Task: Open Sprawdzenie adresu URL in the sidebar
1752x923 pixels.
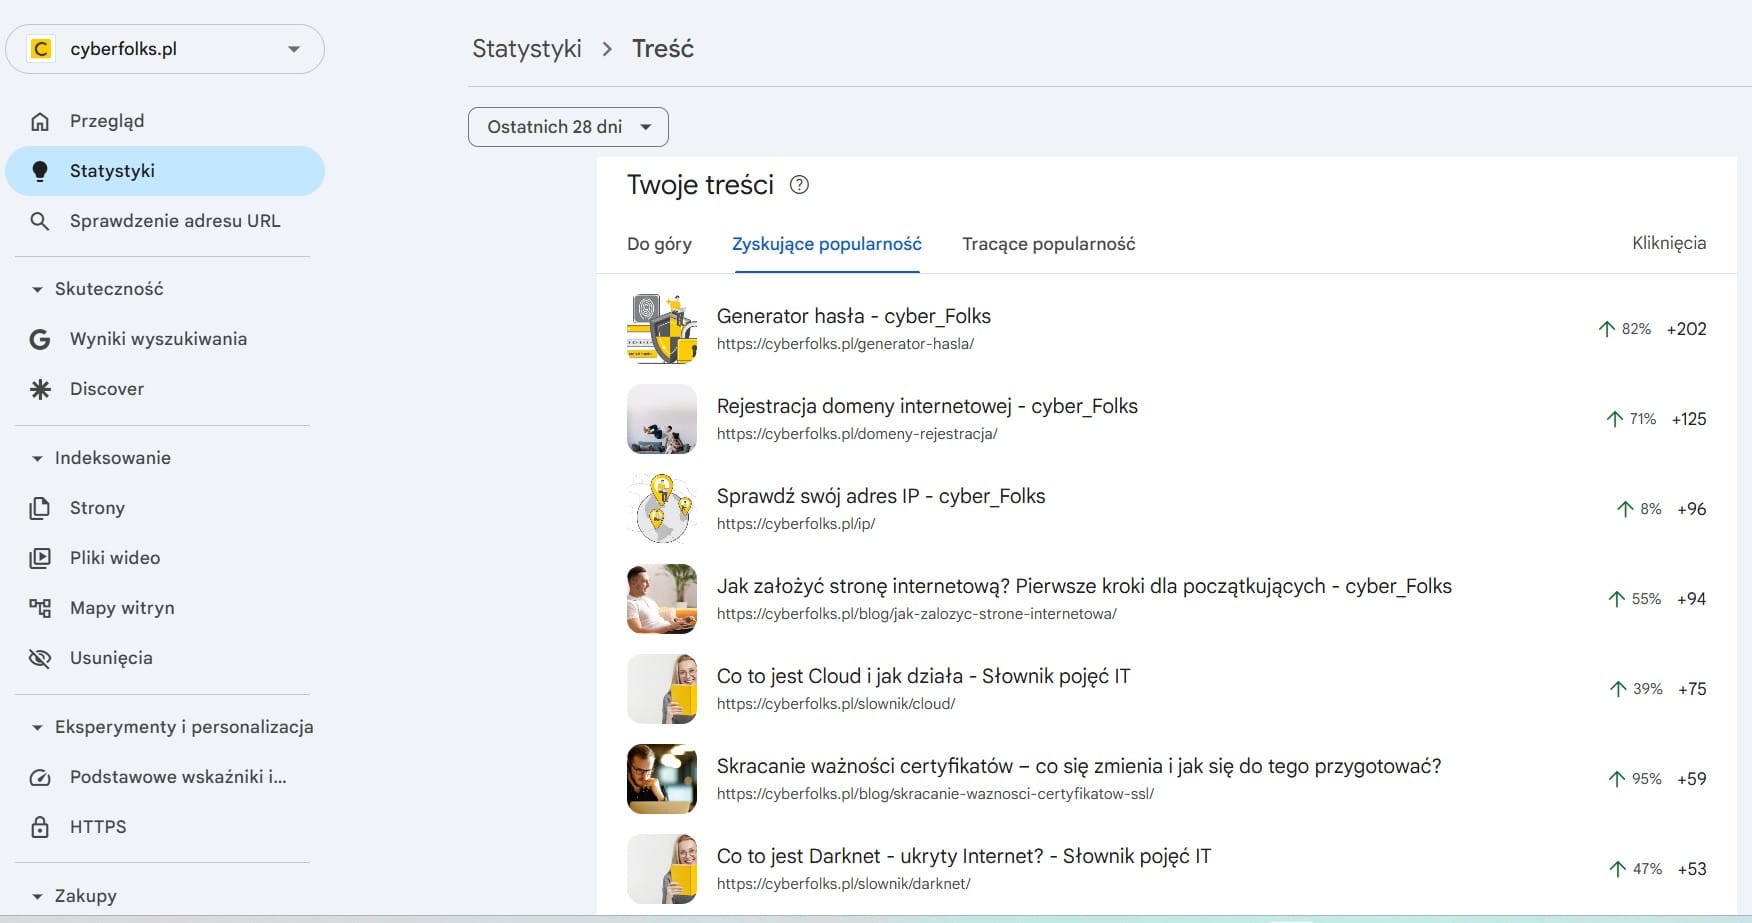Action: click(x=165, y=221)
